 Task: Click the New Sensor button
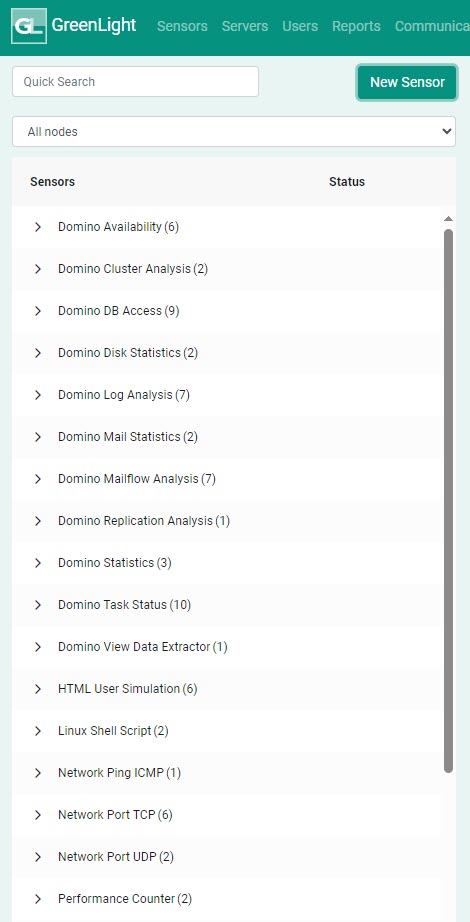click(407, 82)
